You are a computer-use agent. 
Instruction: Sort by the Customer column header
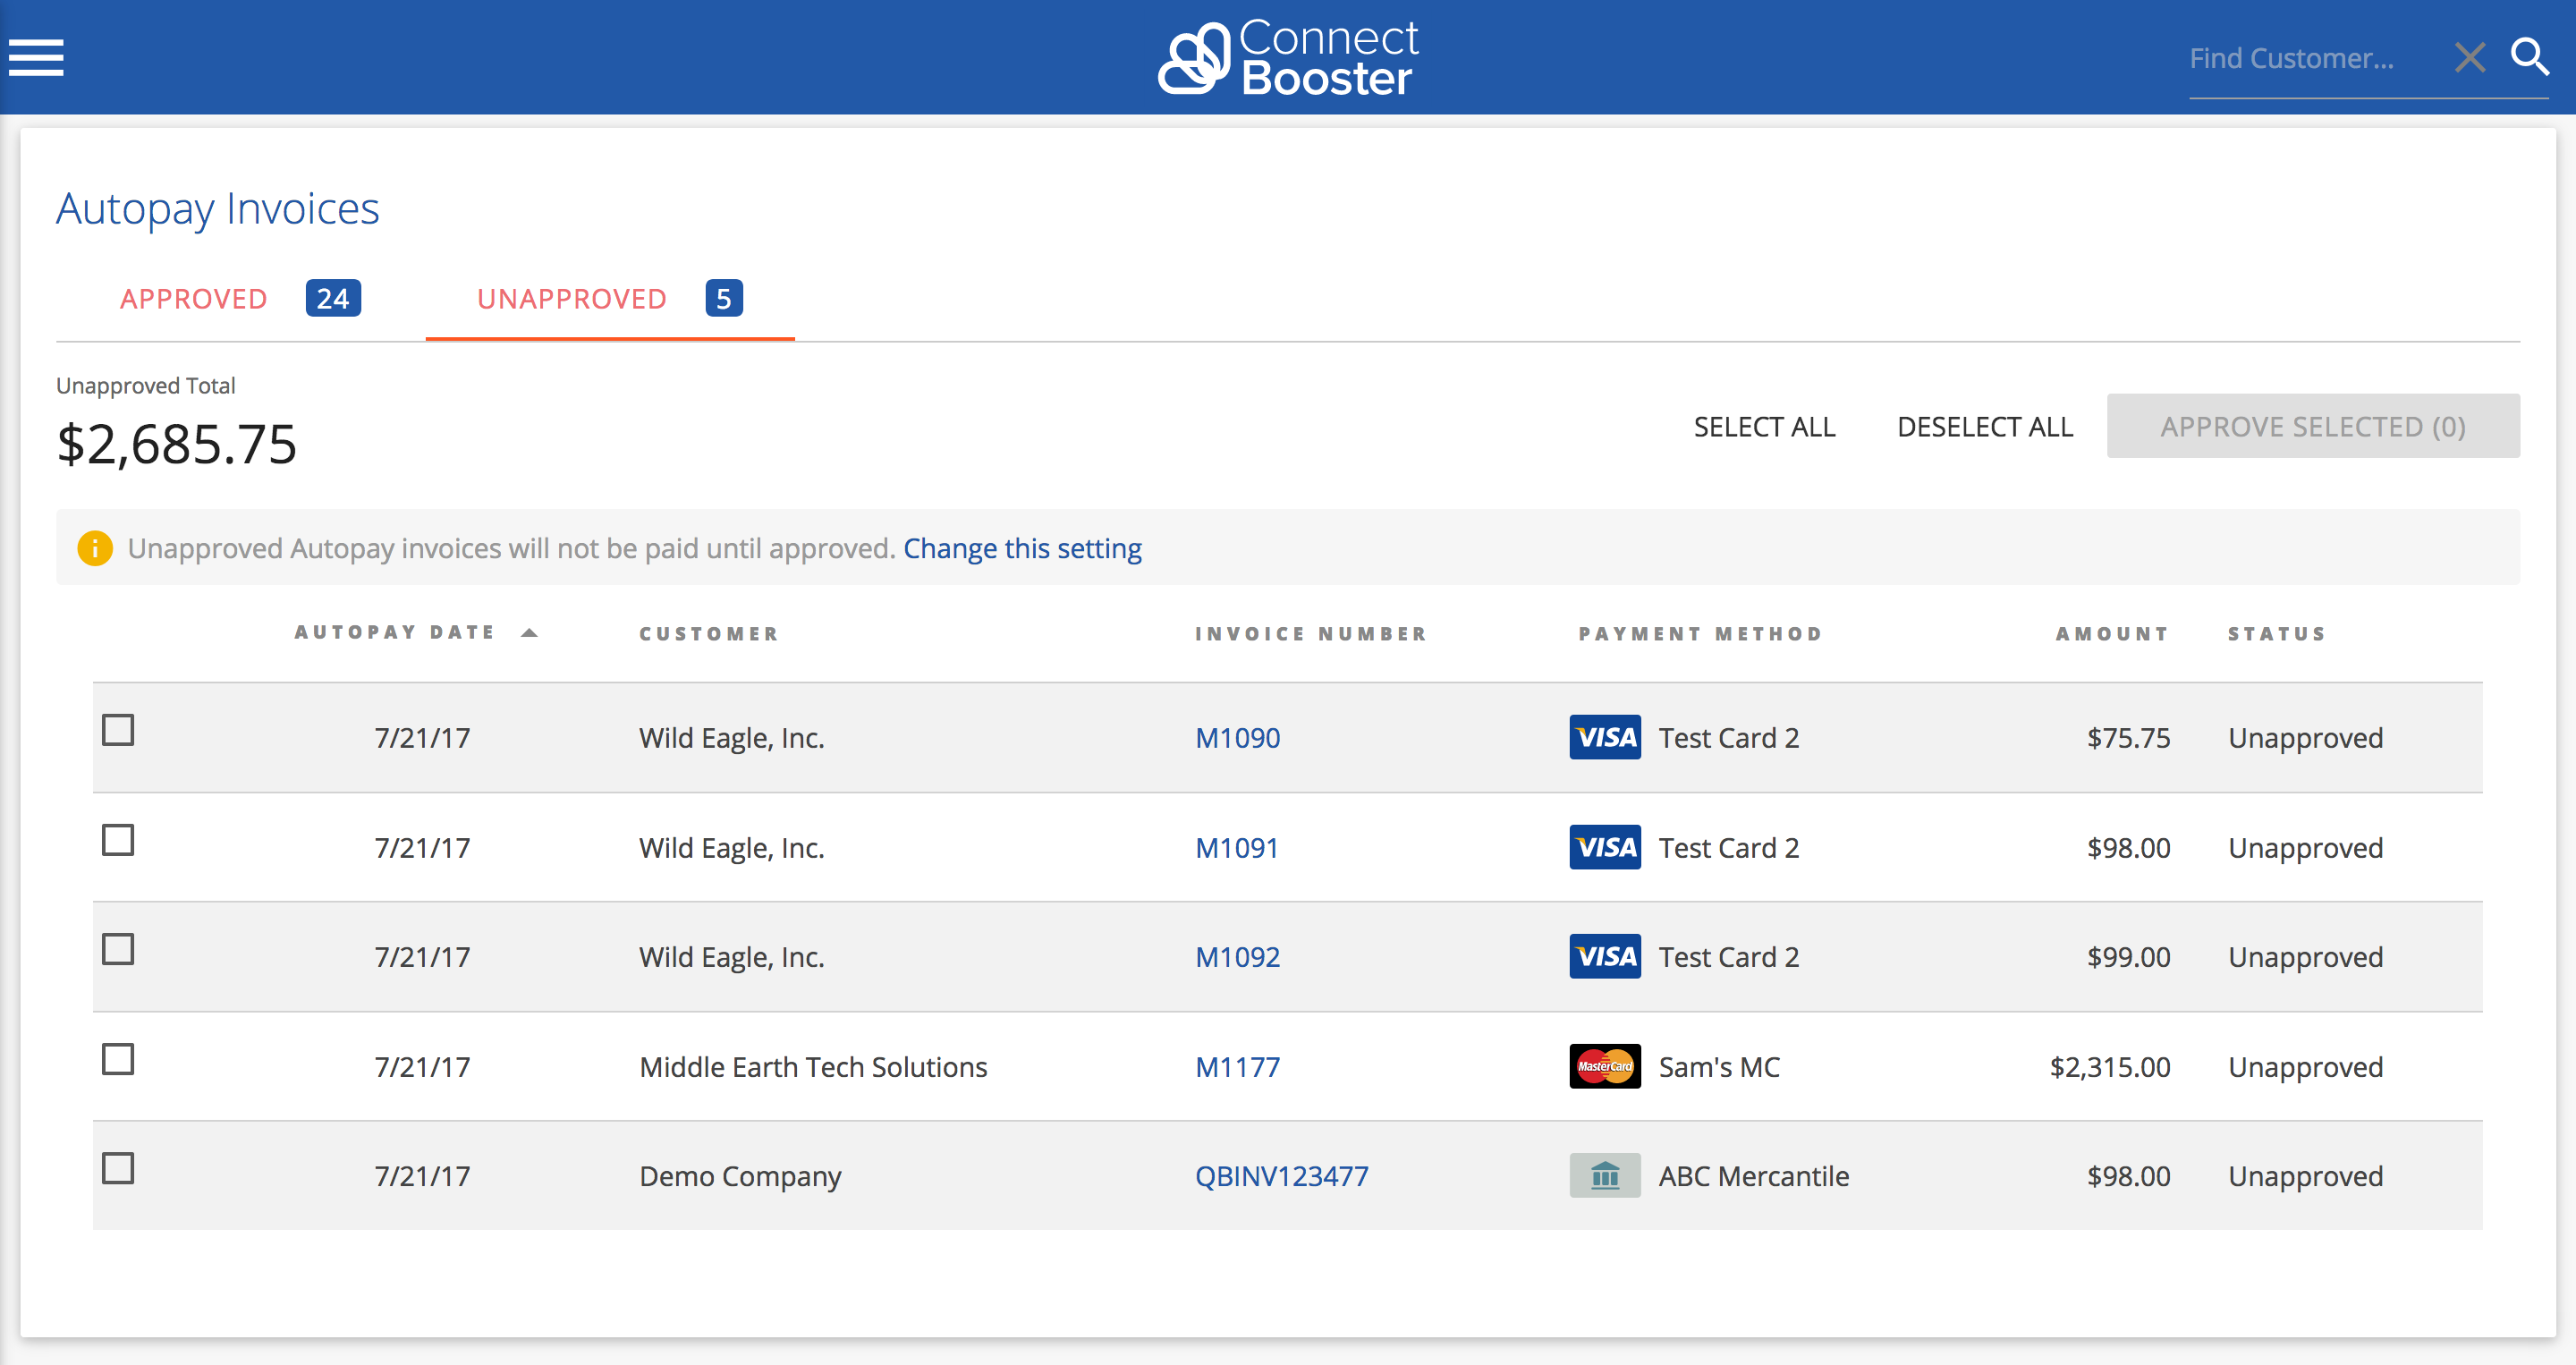point(709,634)
